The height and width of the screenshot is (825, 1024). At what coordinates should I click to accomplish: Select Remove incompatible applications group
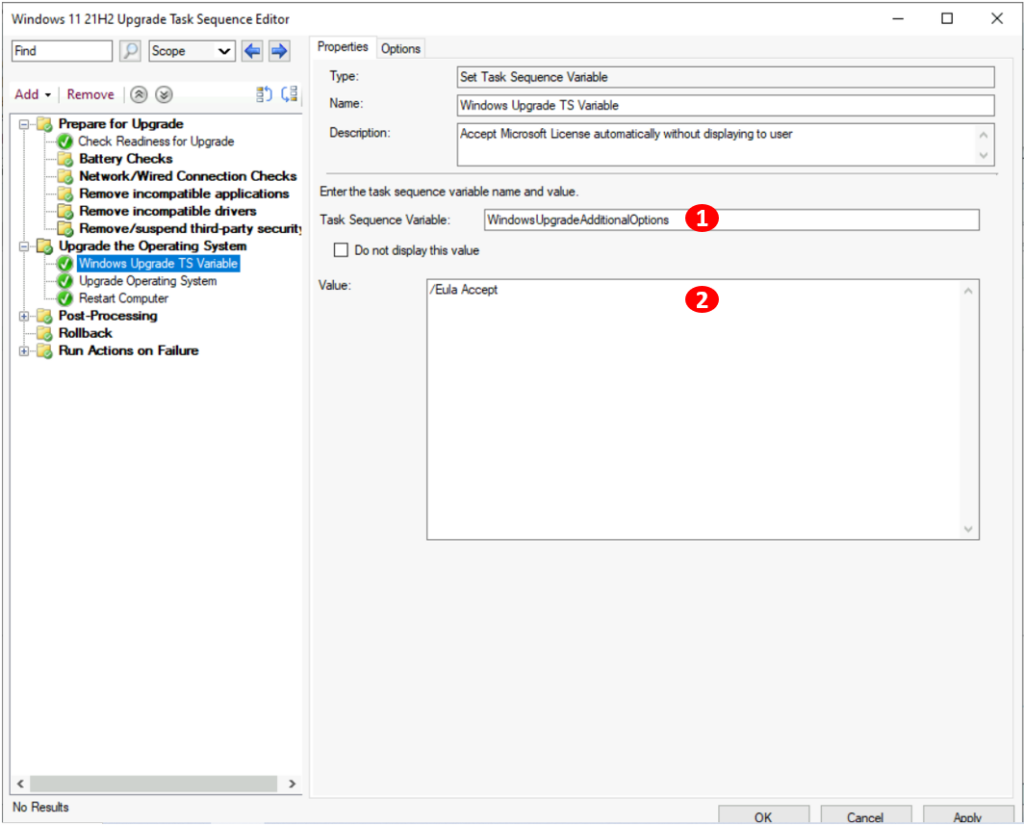tap(184, 194)
